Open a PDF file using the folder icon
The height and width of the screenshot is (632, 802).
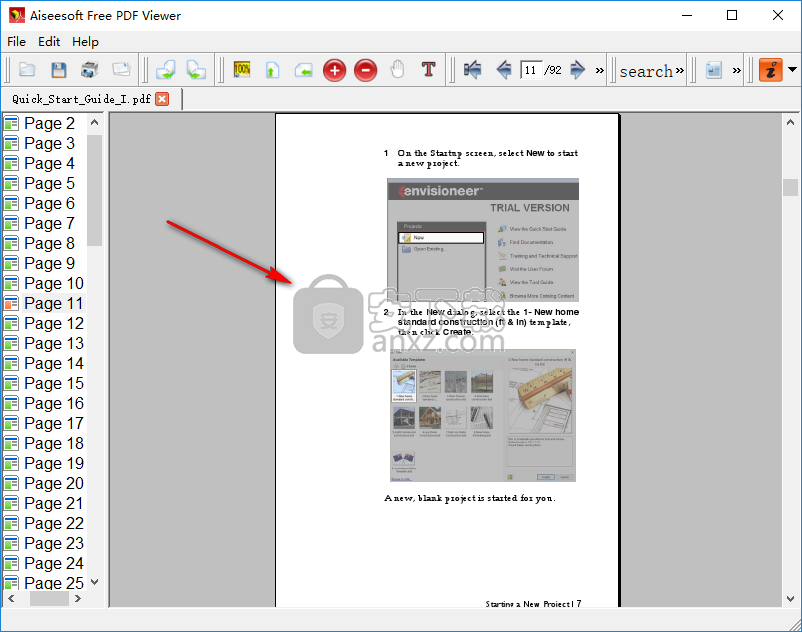coord(27,70)
